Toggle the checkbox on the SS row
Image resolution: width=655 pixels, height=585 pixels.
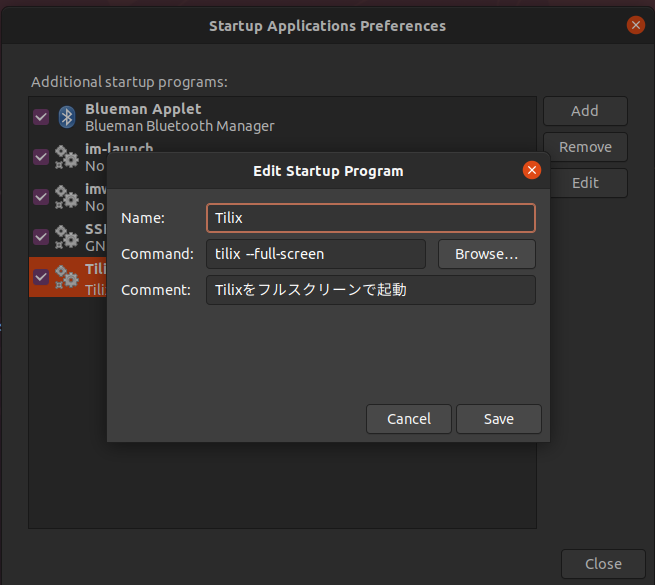(41, 237)
